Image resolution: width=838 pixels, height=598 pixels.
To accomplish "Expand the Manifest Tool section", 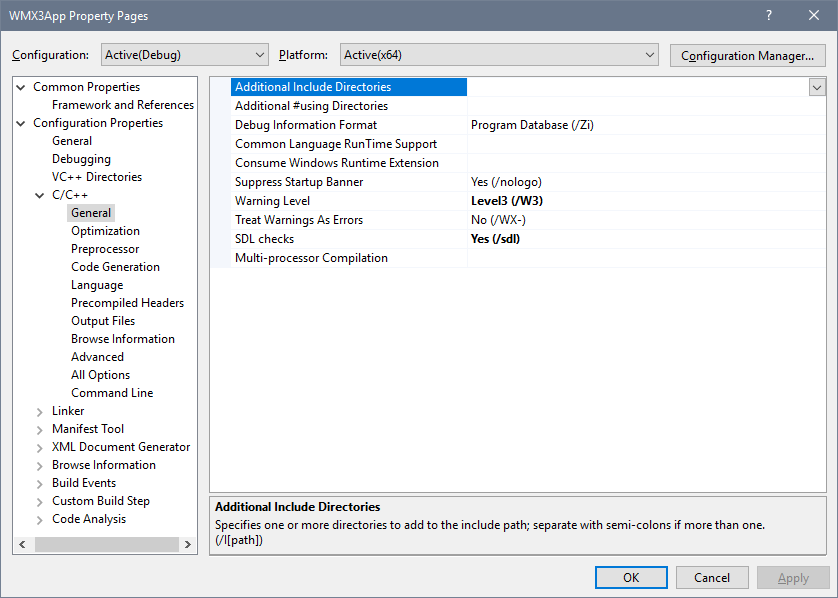I will (x=40, y=428).
